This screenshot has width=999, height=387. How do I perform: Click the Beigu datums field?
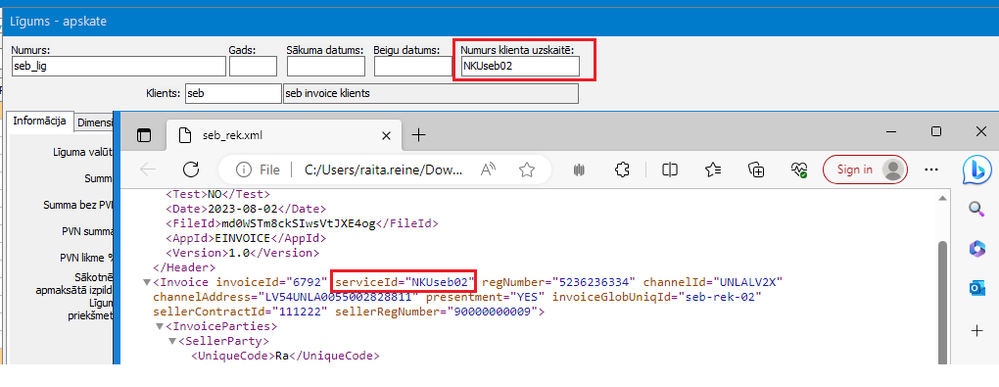413,66
